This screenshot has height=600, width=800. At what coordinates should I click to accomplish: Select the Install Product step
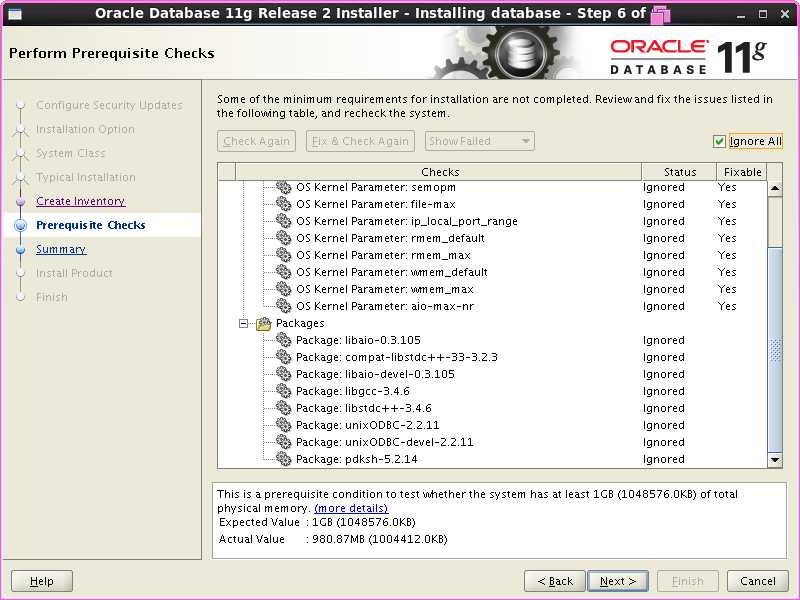(x=74, y=273)
